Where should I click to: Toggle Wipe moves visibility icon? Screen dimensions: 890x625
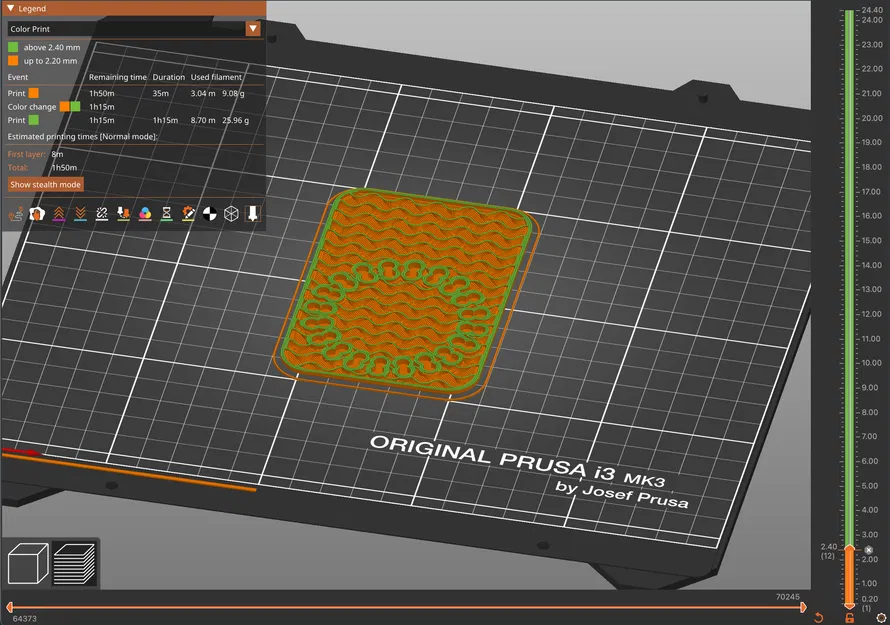(x=37, y=214)
